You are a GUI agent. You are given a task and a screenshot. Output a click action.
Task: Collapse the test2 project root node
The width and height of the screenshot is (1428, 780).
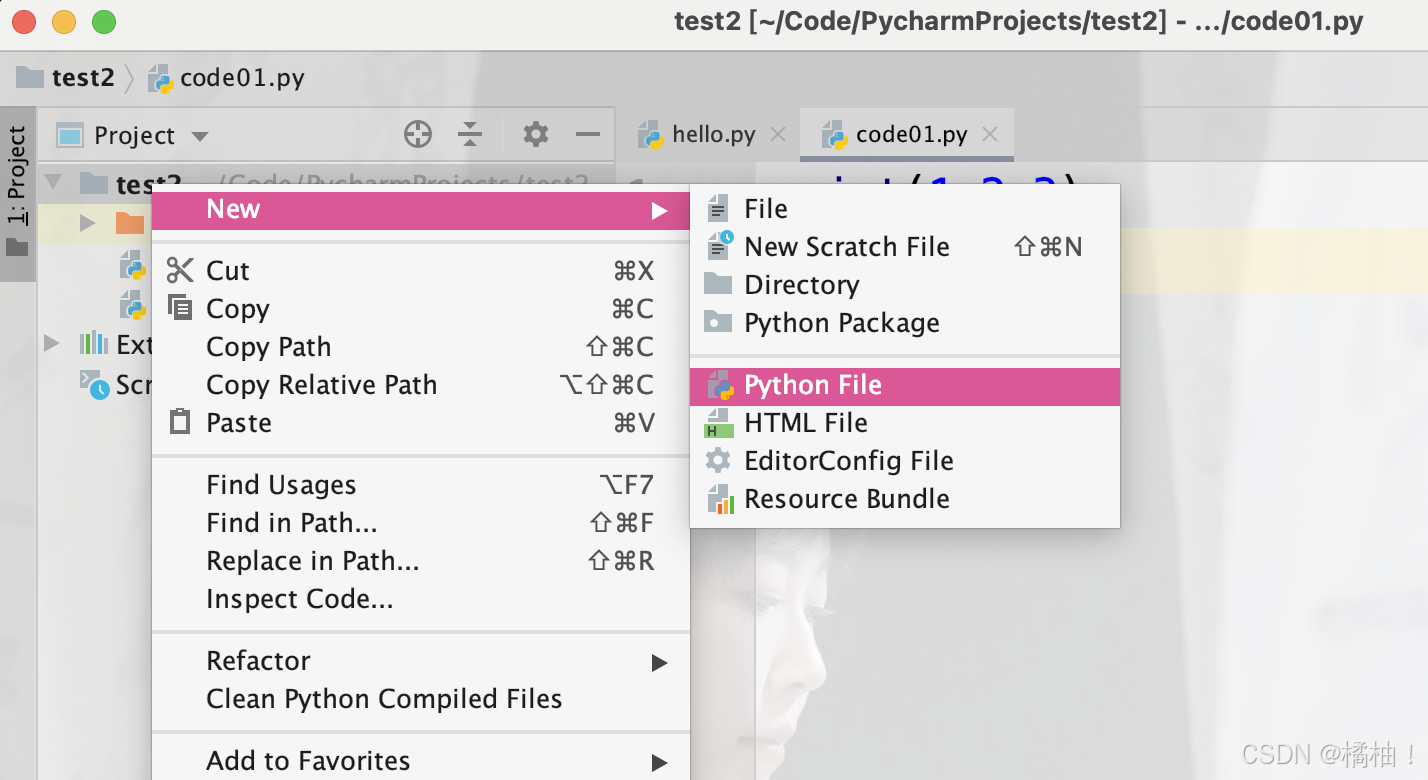coord(53,183)
